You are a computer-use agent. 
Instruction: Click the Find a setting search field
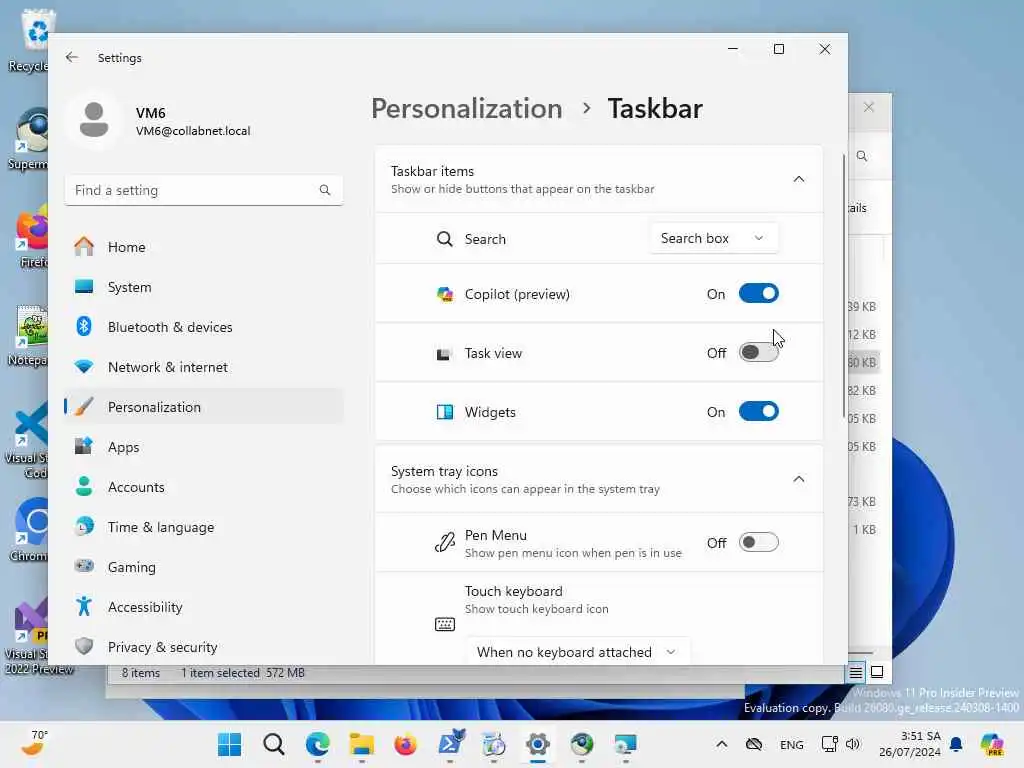tap(204, 190)
